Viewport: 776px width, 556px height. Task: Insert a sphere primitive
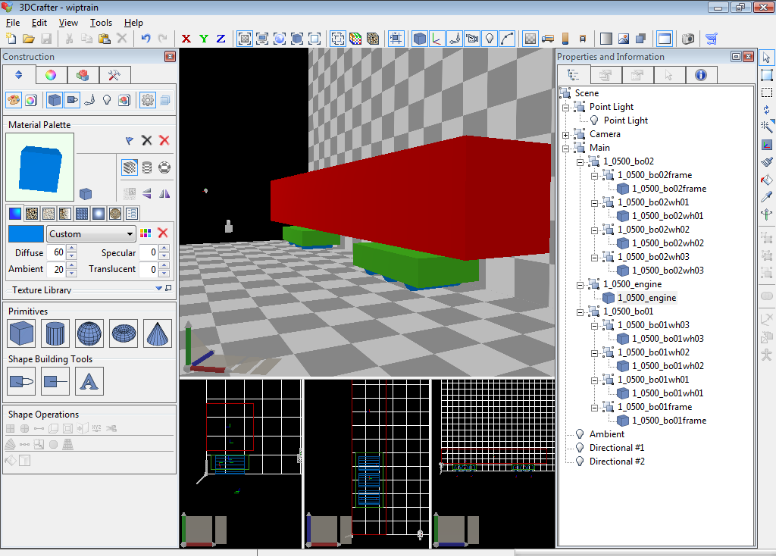pyautogui.click(x=89, y=333)
